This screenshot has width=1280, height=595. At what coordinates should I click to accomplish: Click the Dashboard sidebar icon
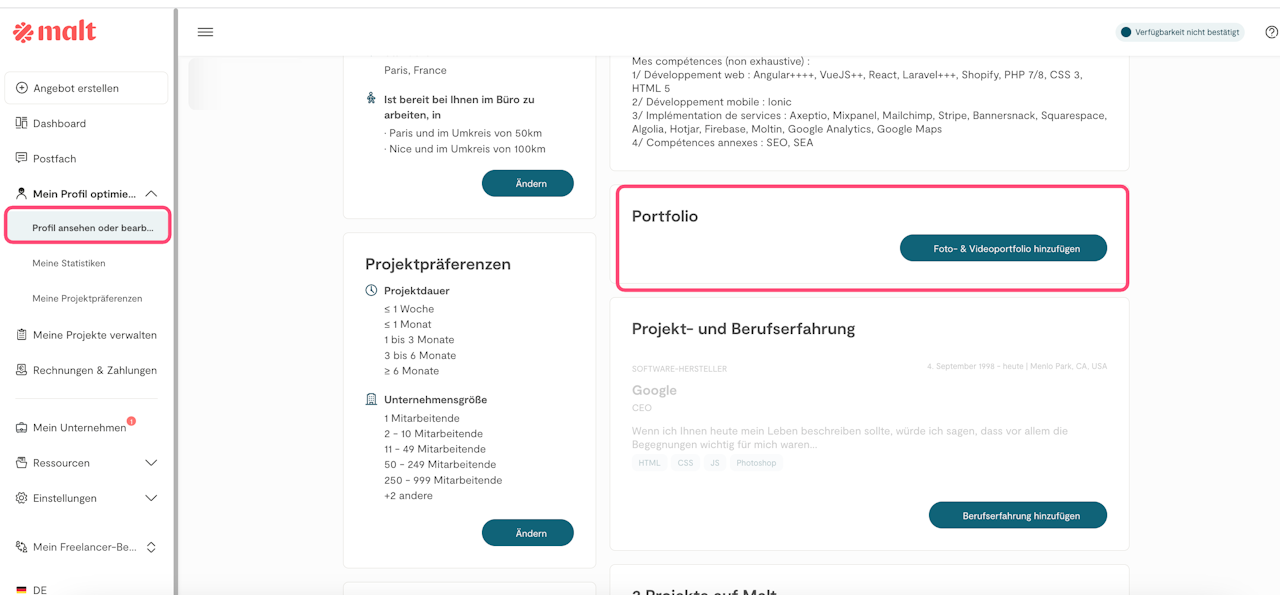(22, 123)
